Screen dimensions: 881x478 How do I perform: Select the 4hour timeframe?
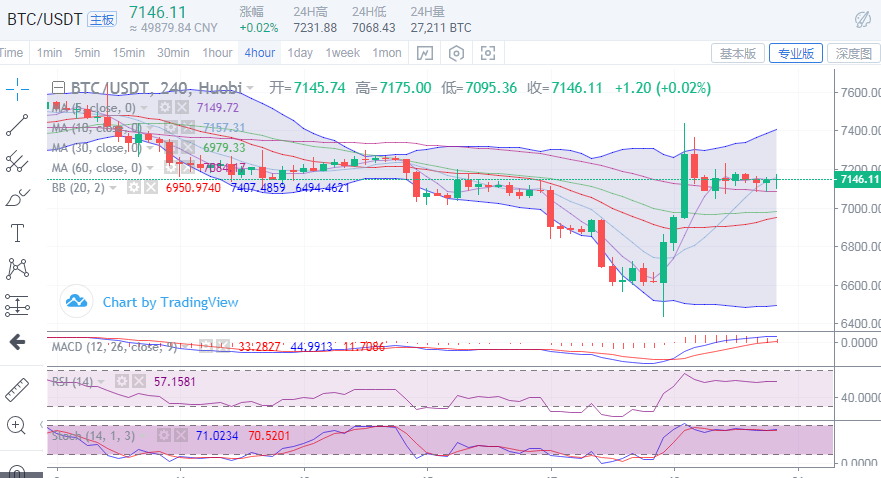260,53
